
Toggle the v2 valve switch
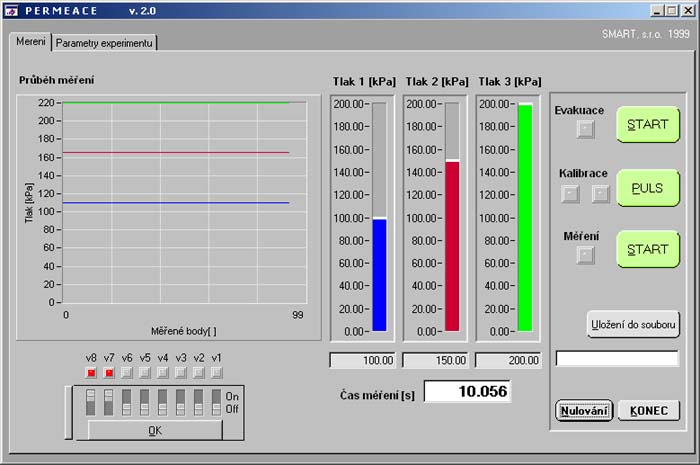199,402
